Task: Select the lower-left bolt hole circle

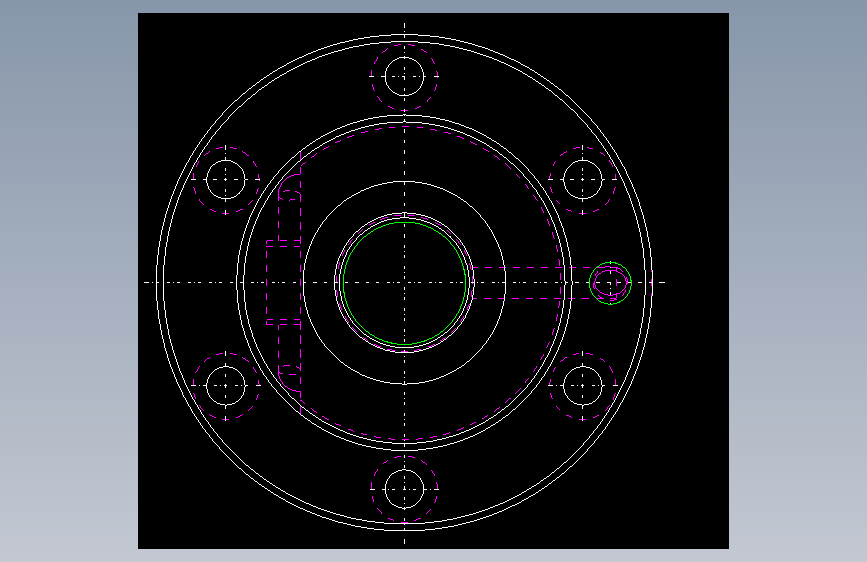Action: pyautogui.click(x=226, y=386)
